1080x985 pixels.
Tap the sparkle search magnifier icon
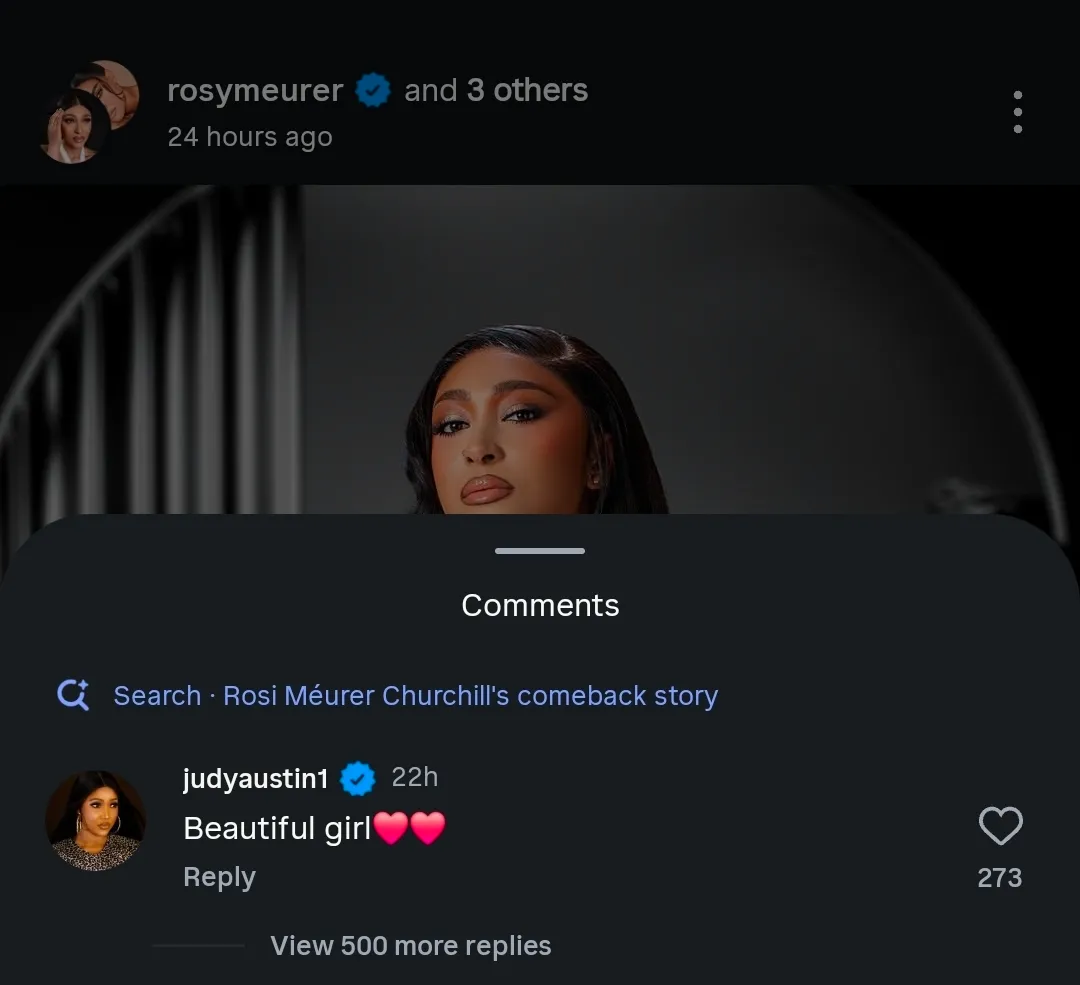point(73,695)
